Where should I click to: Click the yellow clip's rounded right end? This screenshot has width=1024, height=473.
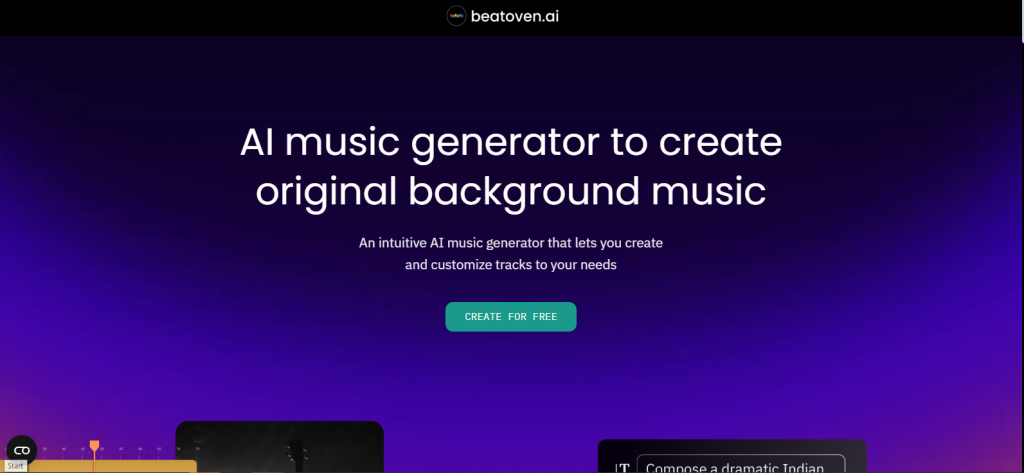193,466
